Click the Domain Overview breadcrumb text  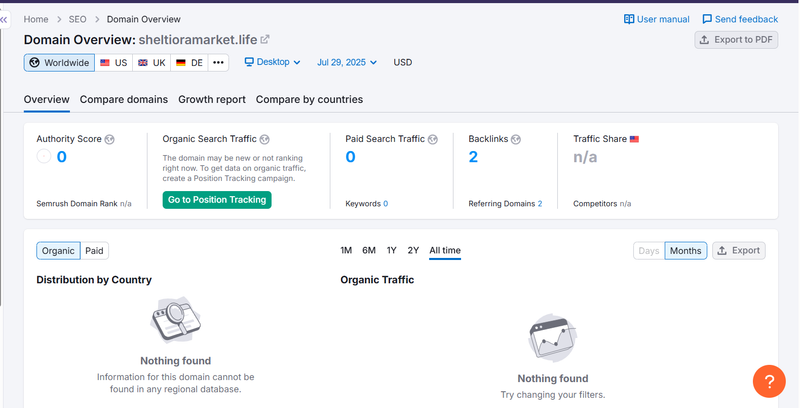143,19
